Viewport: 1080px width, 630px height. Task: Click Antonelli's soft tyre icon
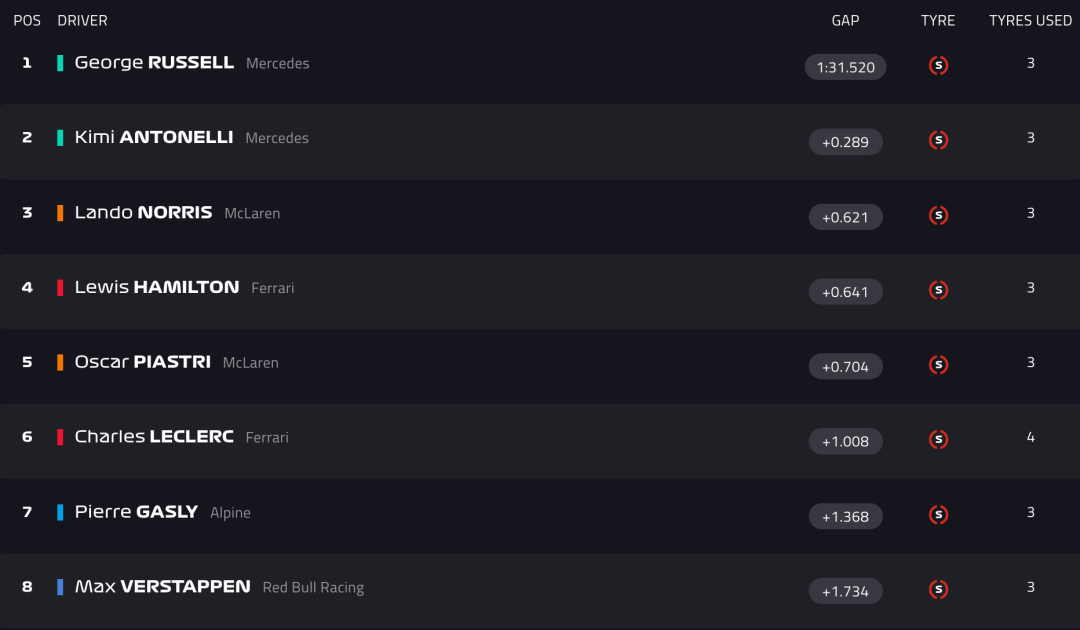click(x=938, y=141)
